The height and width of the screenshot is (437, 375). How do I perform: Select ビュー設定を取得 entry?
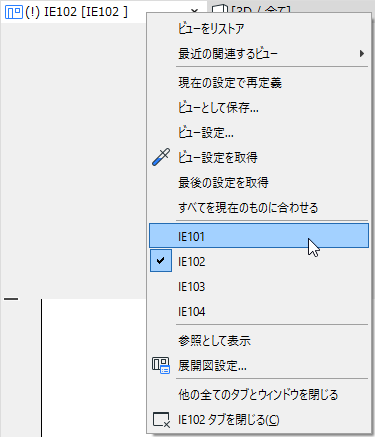[x=259, y=157]
